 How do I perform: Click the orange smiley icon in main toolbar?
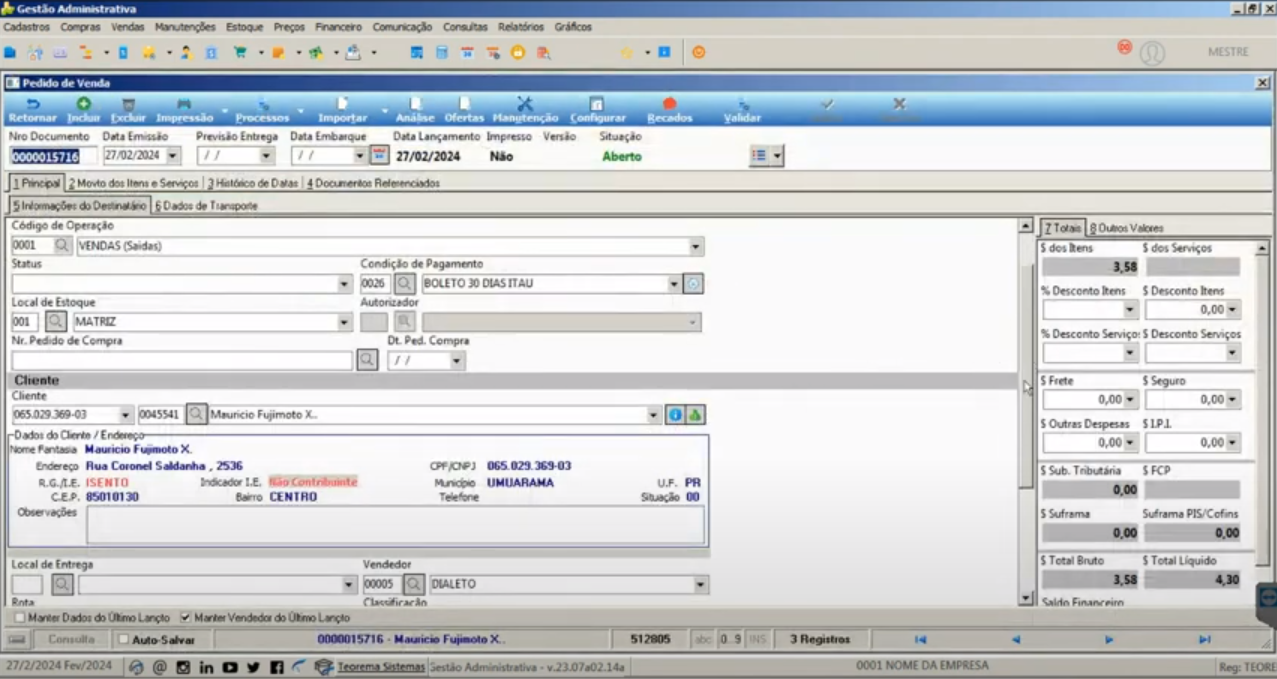click(x=698, y=52)
